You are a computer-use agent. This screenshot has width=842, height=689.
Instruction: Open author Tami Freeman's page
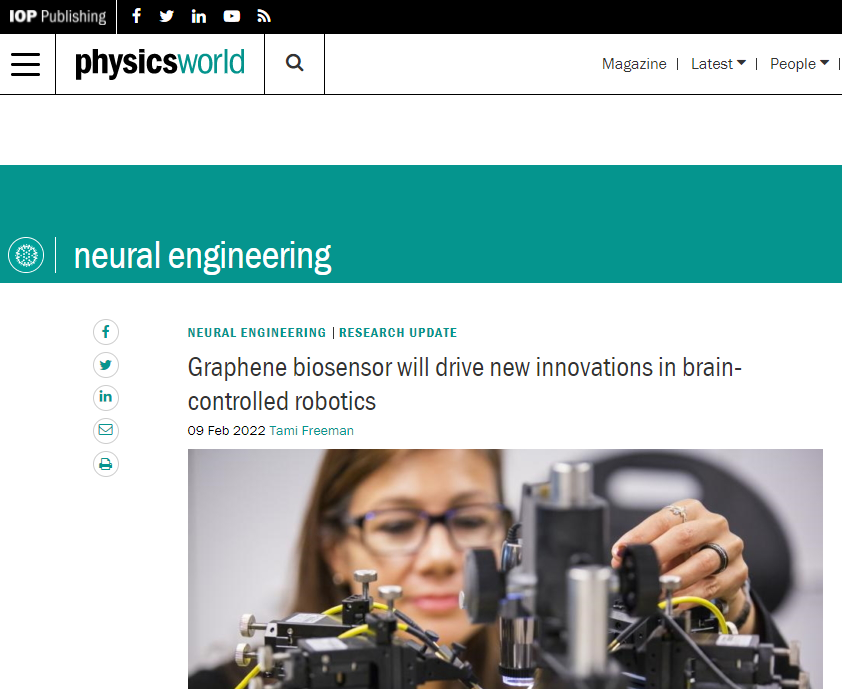[311, 431]
